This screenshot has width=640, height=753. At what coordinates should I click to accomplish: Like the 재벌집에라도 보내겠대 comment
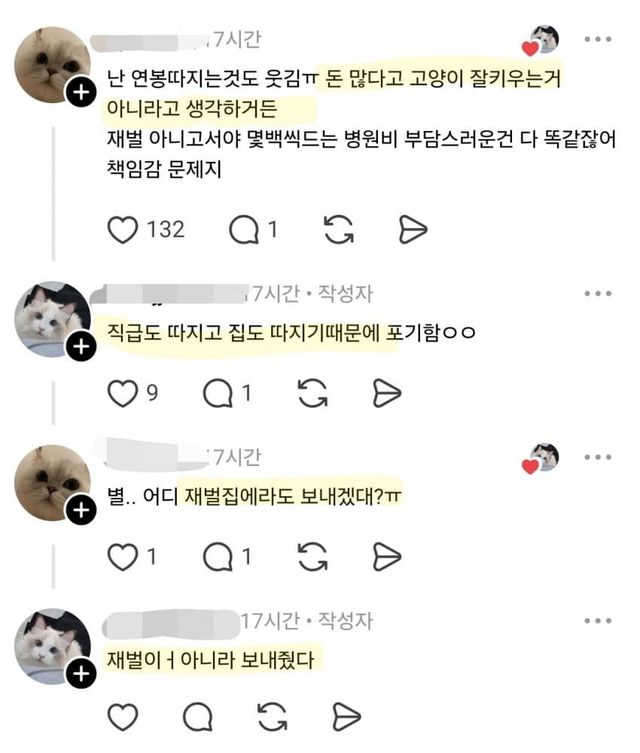(122, 557)
